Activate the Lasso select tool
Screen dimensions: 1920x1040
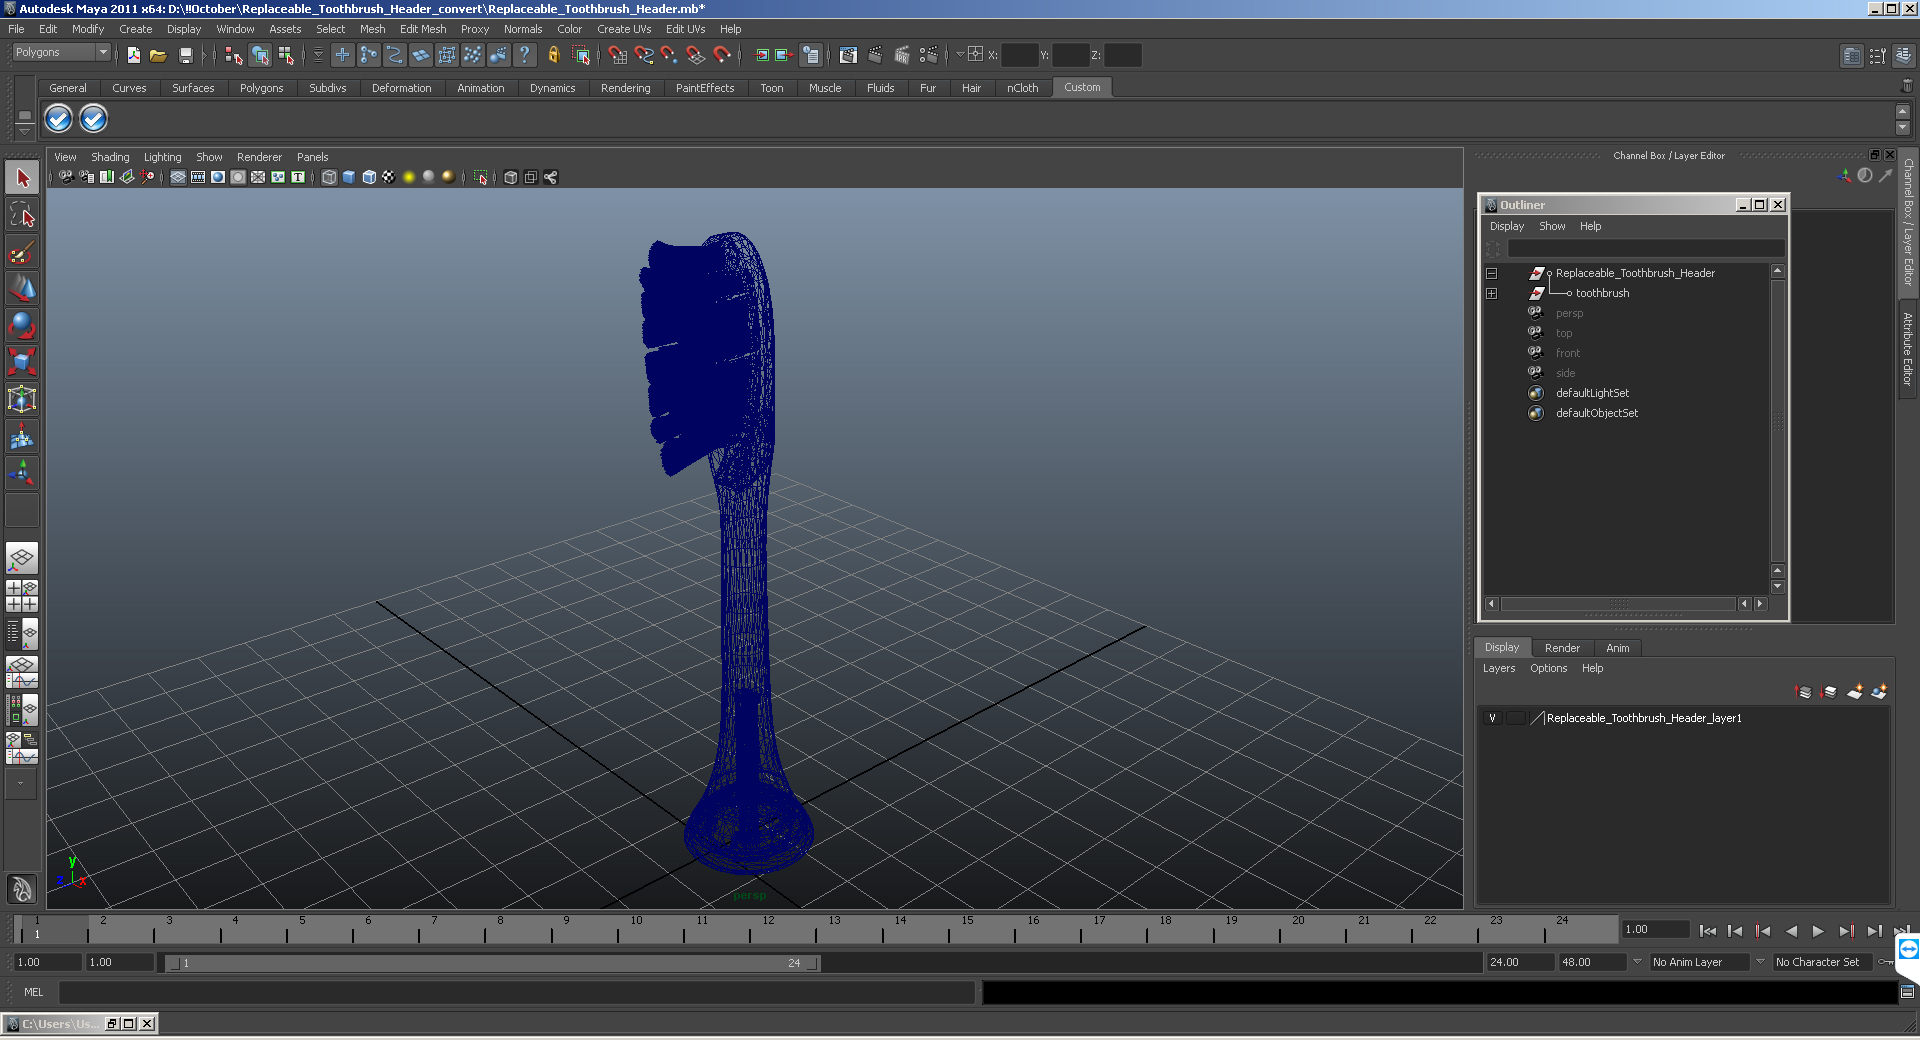click(x=22, y=215)
